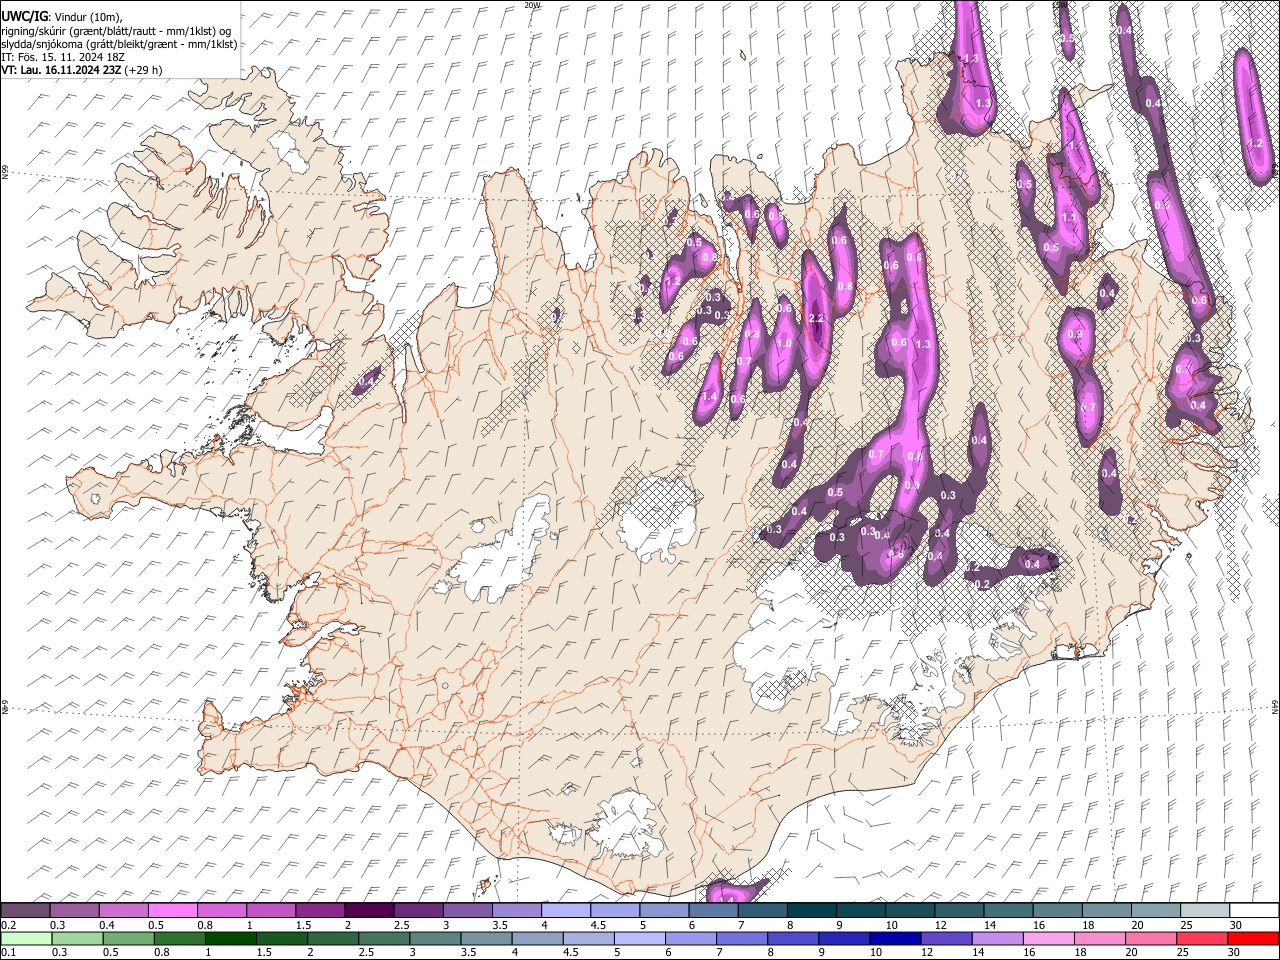Viewport: 1280px width, 960px height.
Task: Click the grey-purple snow swatch between 0.2 and 0.3
Action: [25, 911]
